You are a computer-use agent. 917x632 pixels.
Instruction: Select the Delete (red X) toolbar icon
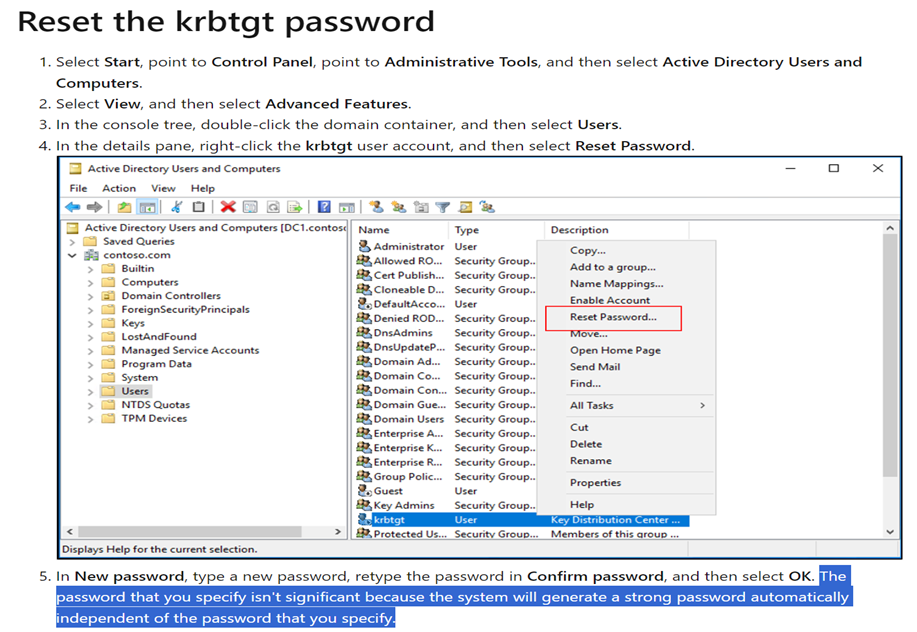click(226, 206)
